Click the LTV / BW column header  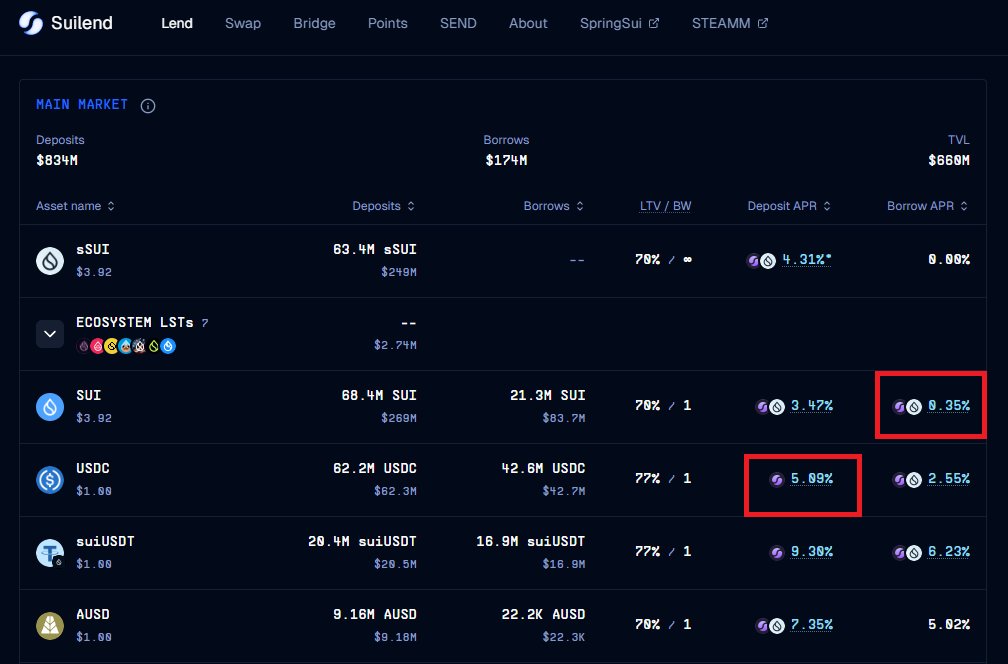(665, 206)
